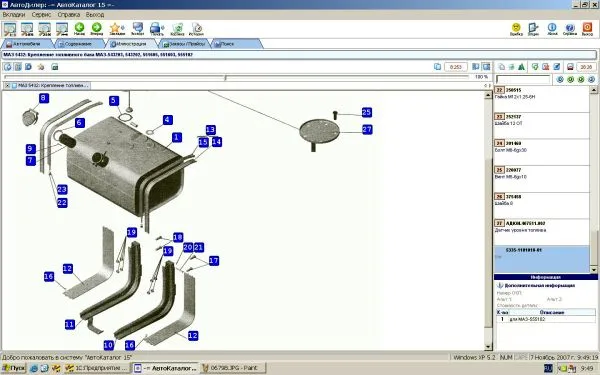Open the Печать print dropdown arrow

163,28
